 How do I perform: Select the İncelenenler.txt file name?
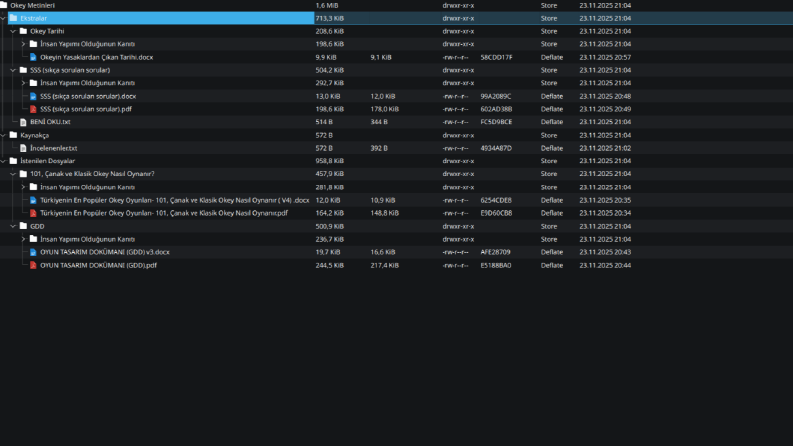(x=54, y=148)
